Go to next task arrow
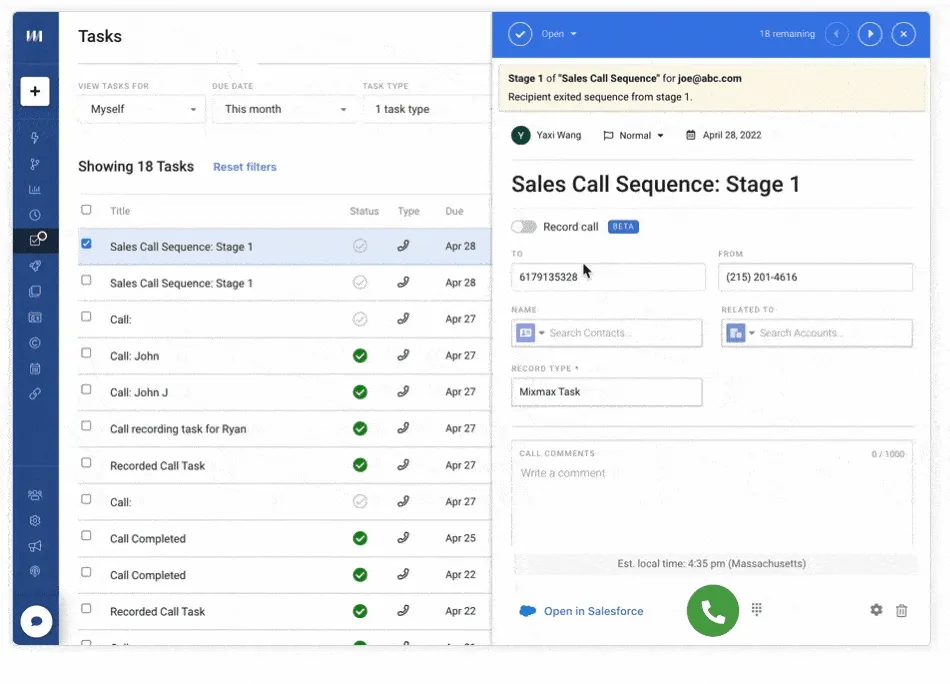The height and width of the screenshot is (684, 950). [870, 34]
